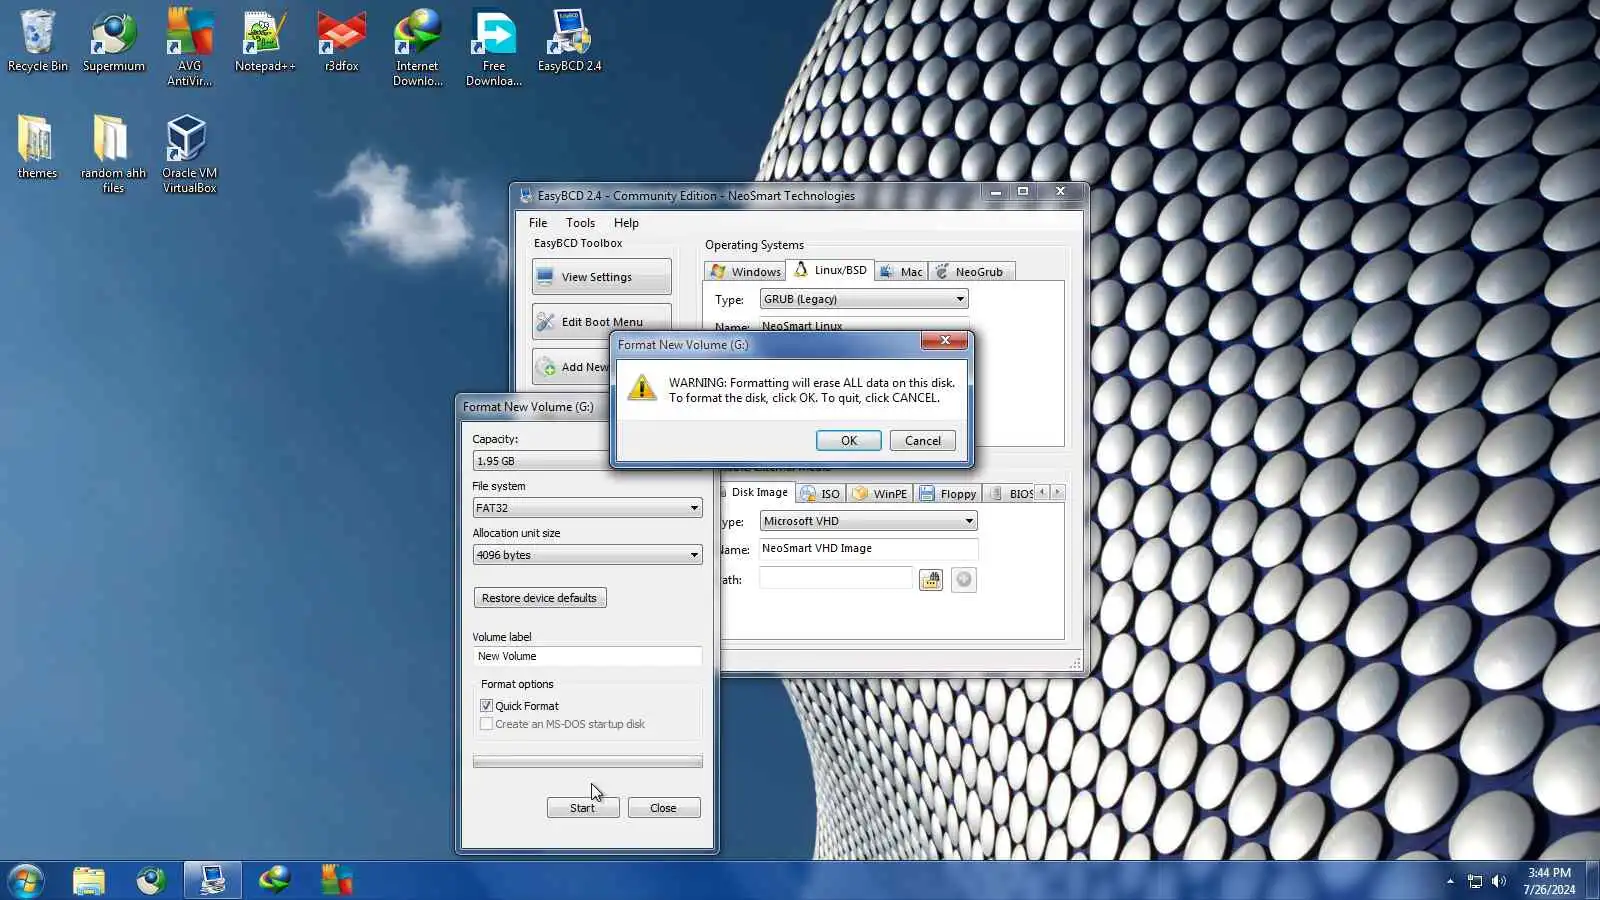Image resolution: width=1600 pixels, height=900 pixels.
Task: Select the Floppy tab
Action: coord(948,494)
